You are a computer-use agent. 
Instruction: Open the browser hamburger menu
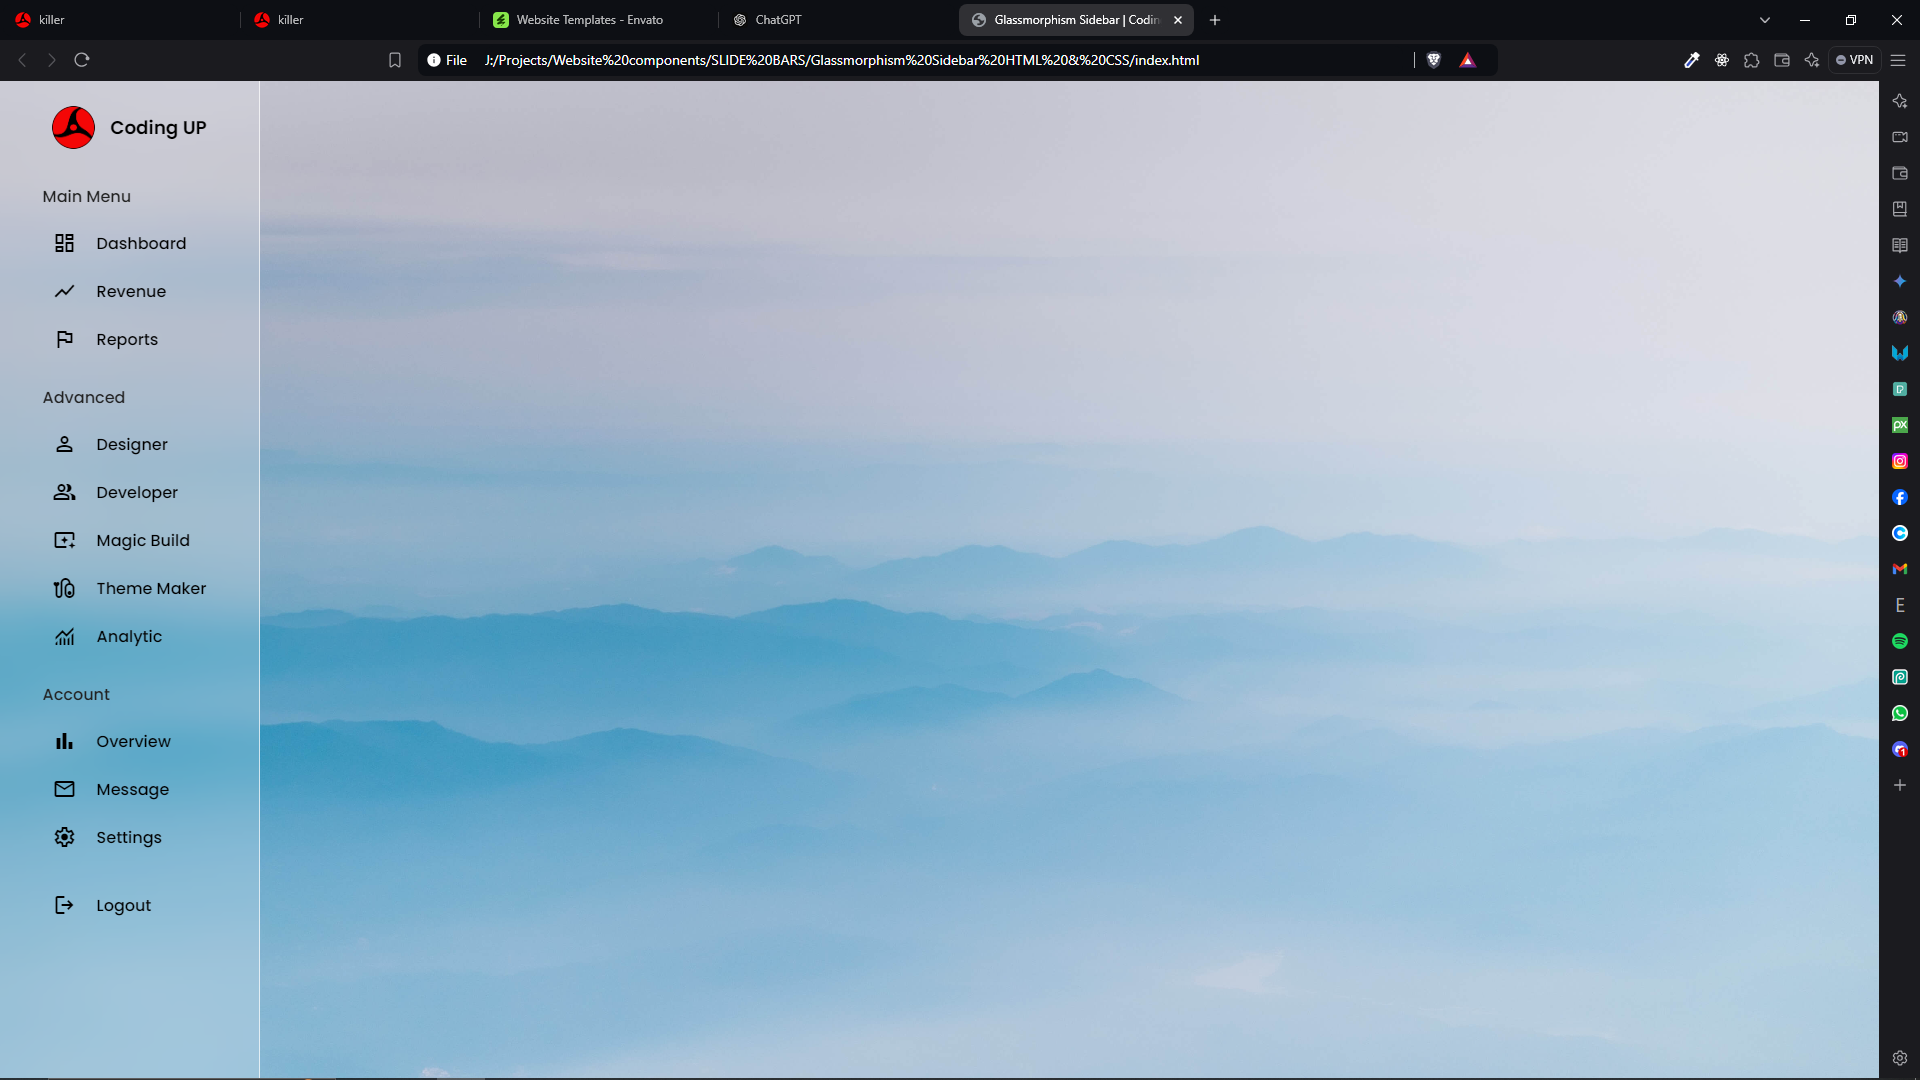(x=1898, y=60)
